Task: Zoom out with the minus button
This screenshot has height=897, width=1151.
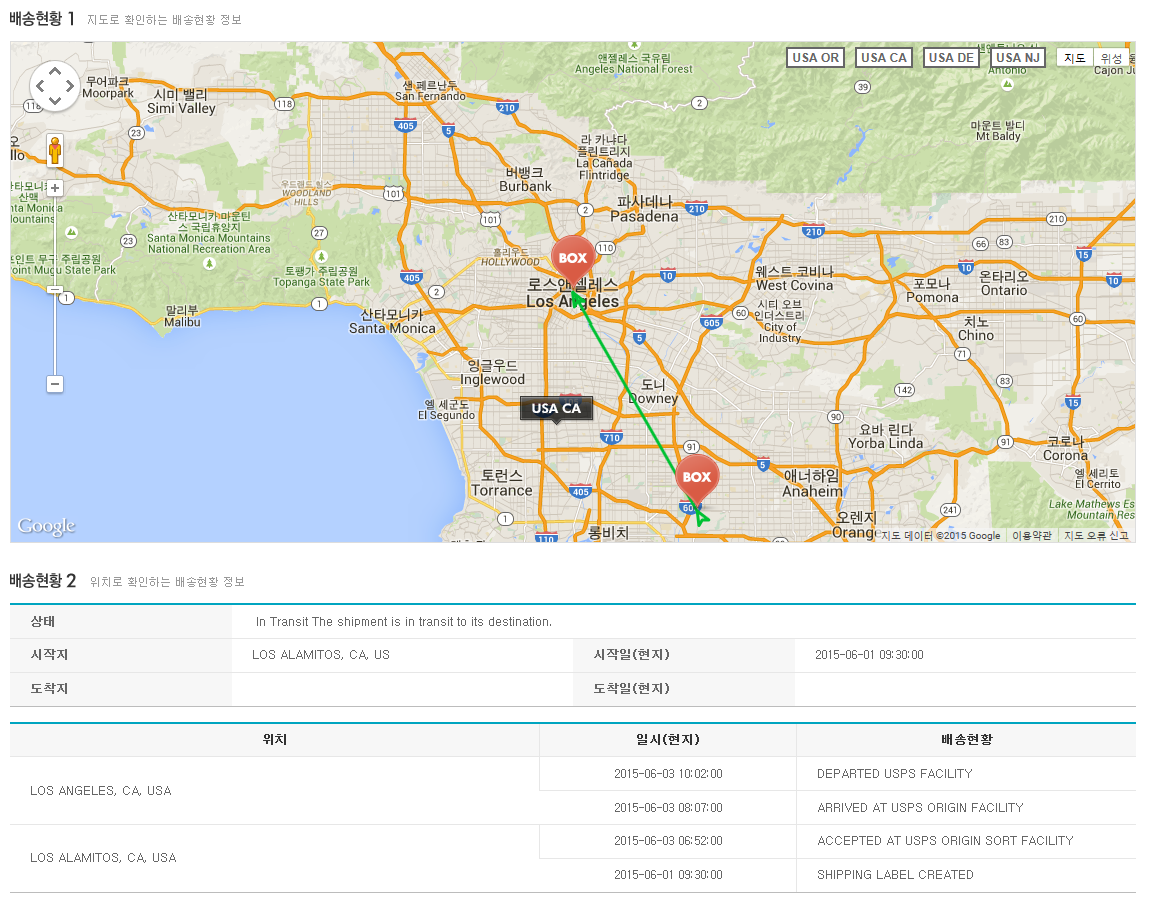Action: click(x=55, y=384)
